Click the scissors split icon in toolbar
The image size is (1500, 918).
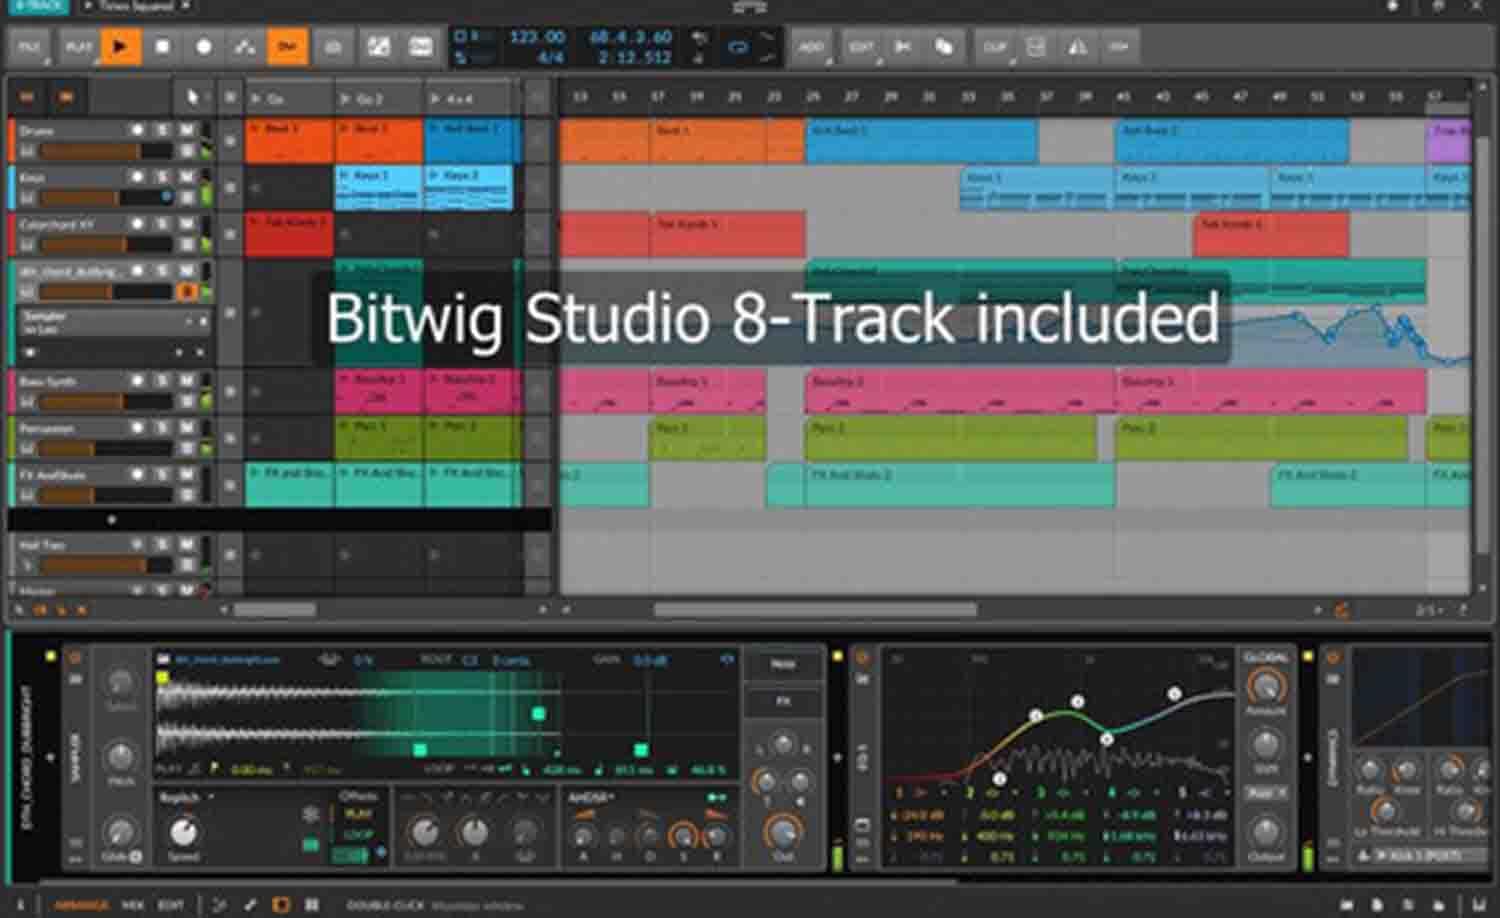(x=903, y=47)
